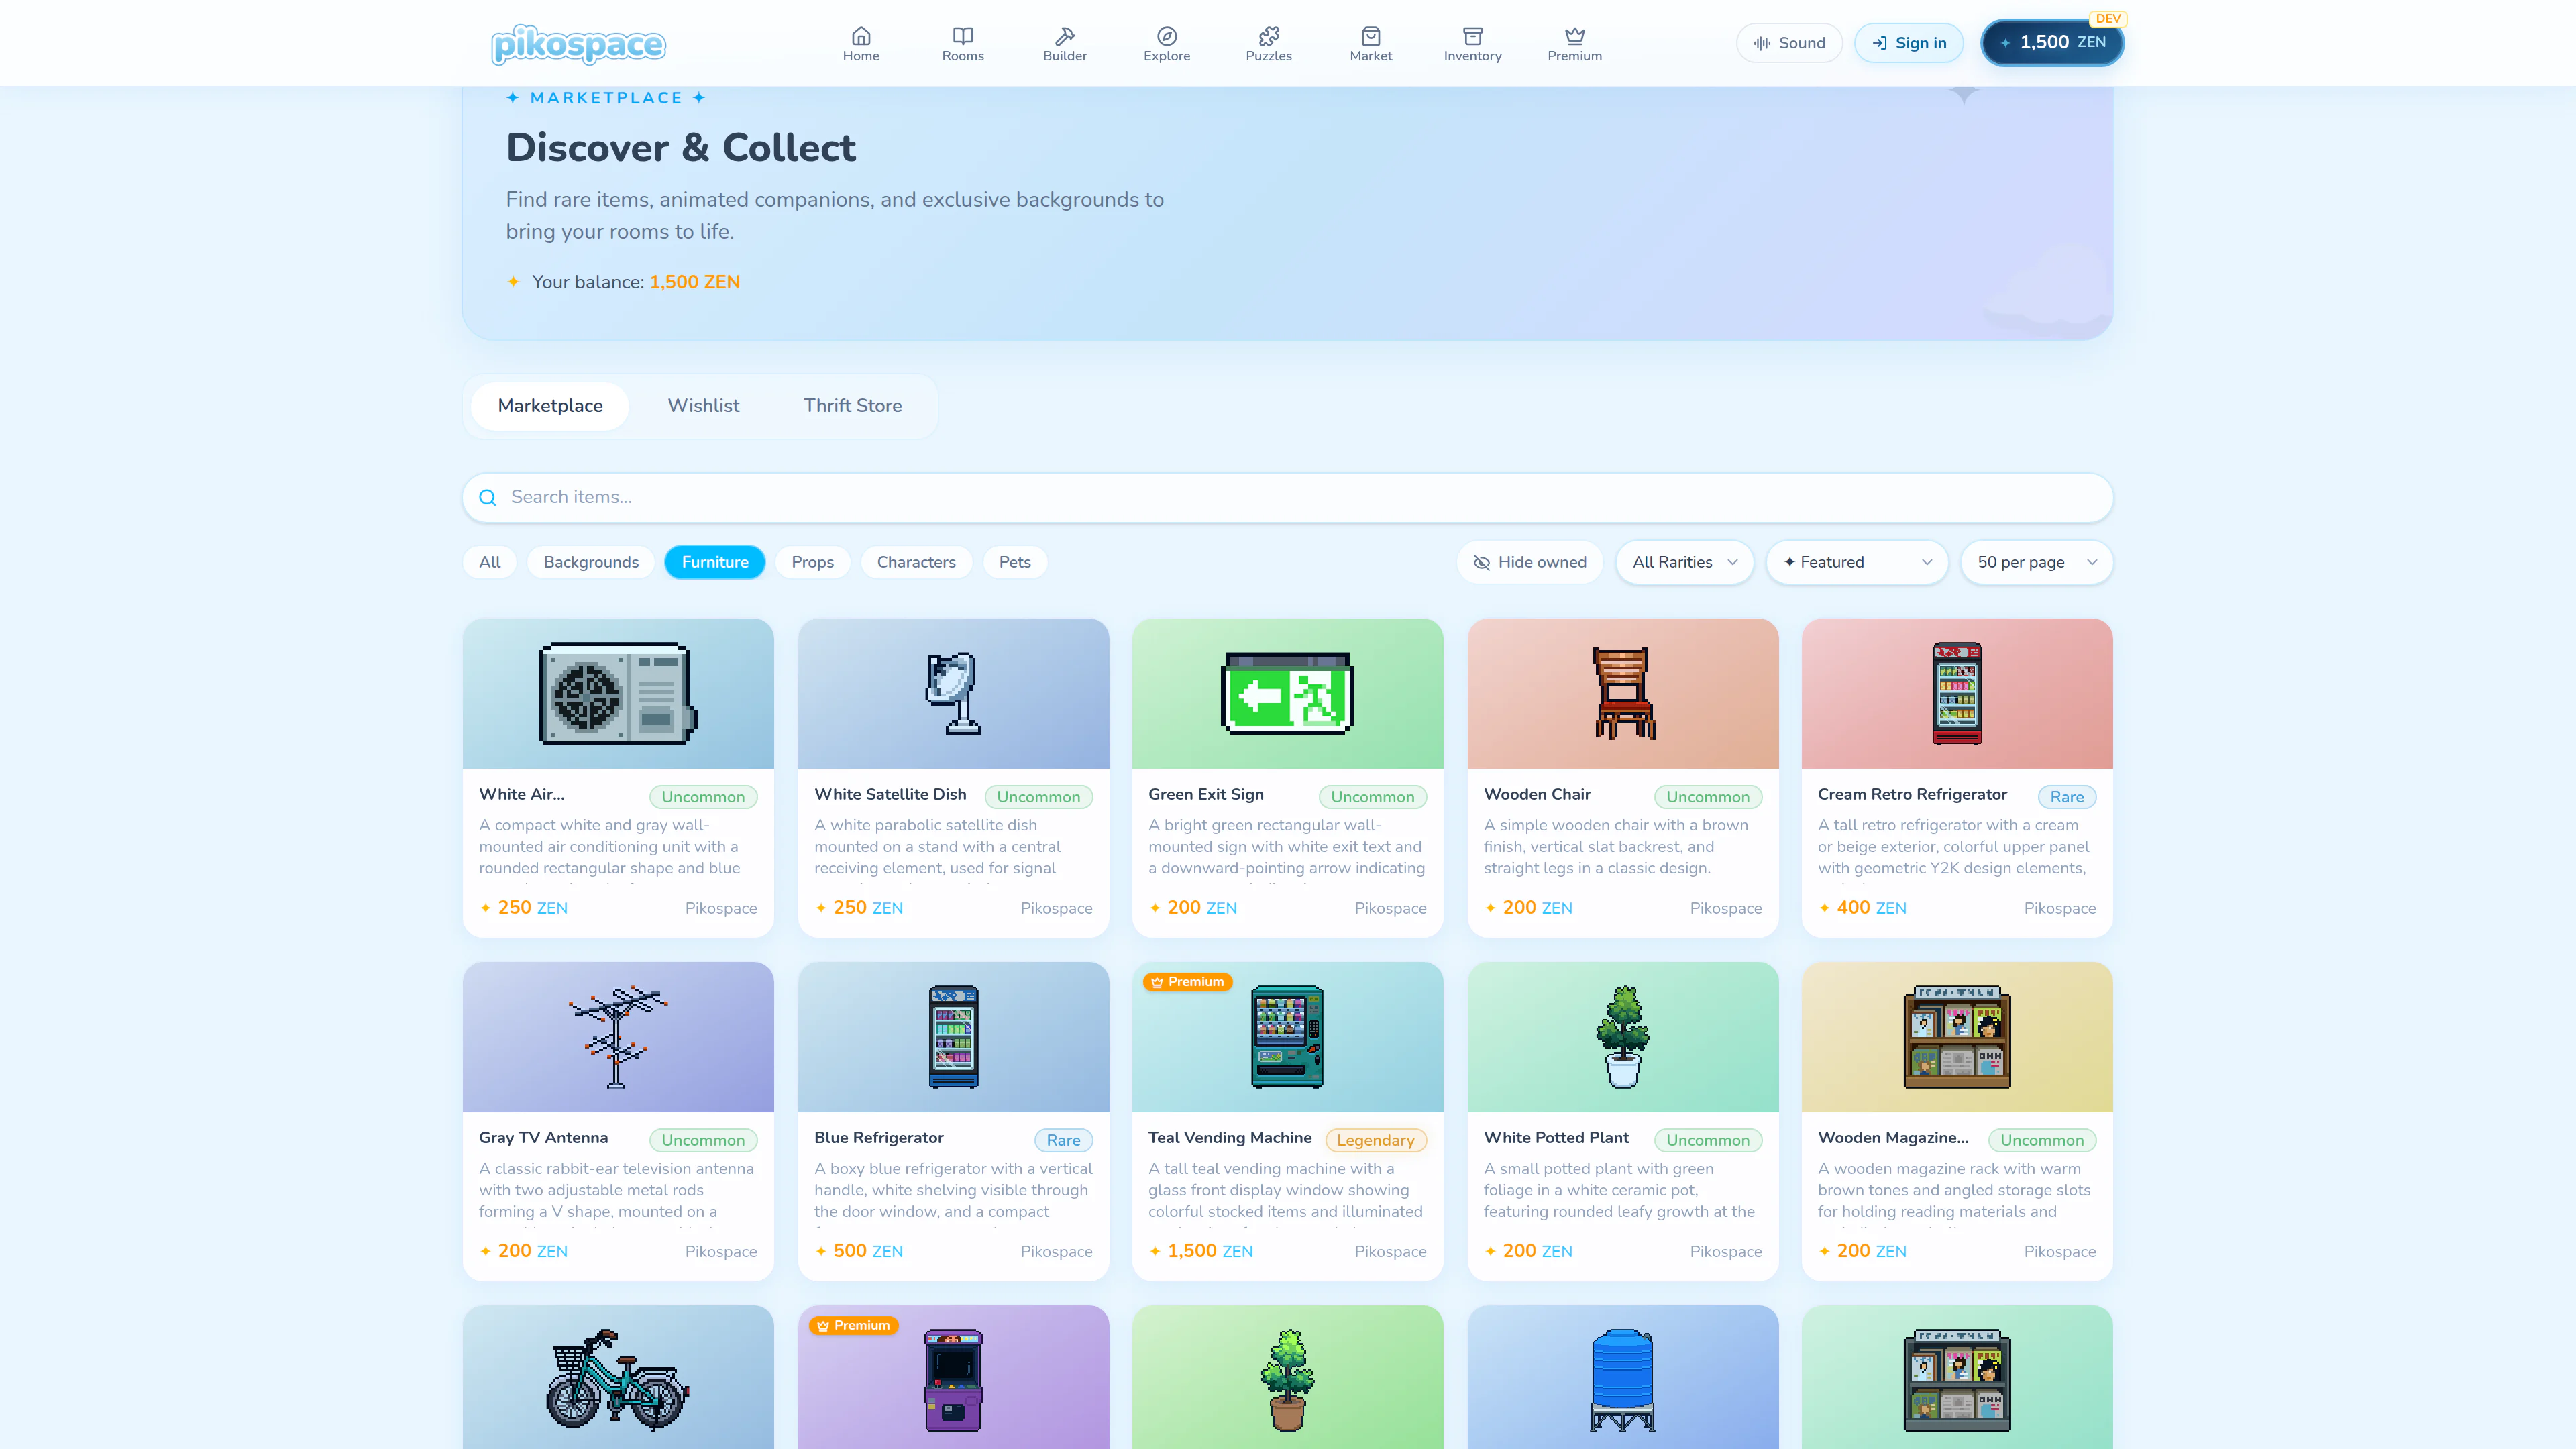Click the purple arcade machine image

953,1380
